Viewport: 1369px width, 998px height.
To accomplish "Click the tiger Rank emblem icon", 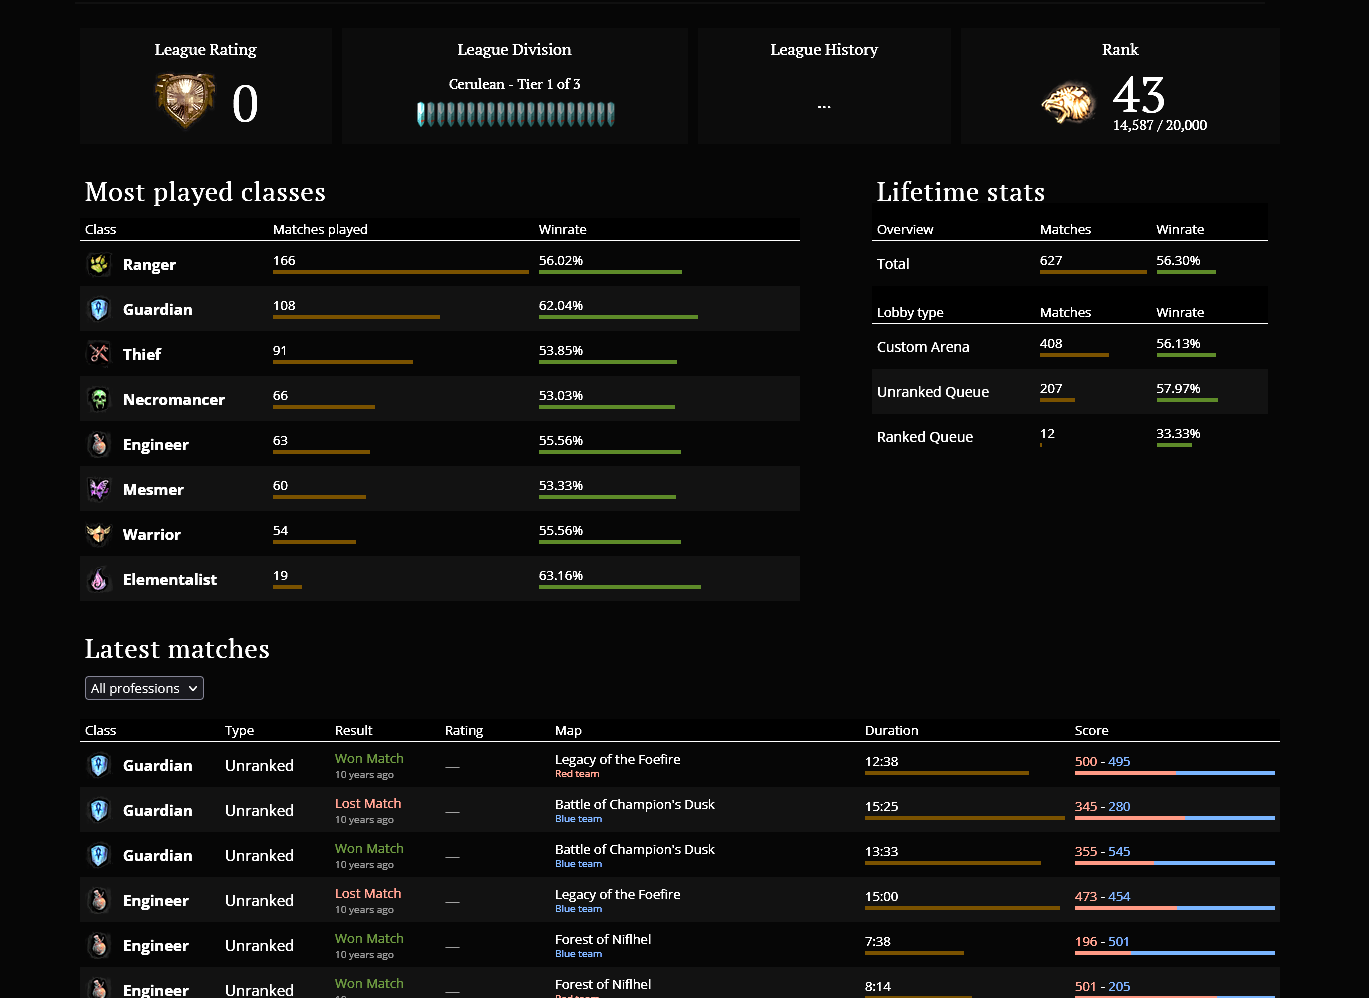I will pyautogui.click(x=1069, y=103).
